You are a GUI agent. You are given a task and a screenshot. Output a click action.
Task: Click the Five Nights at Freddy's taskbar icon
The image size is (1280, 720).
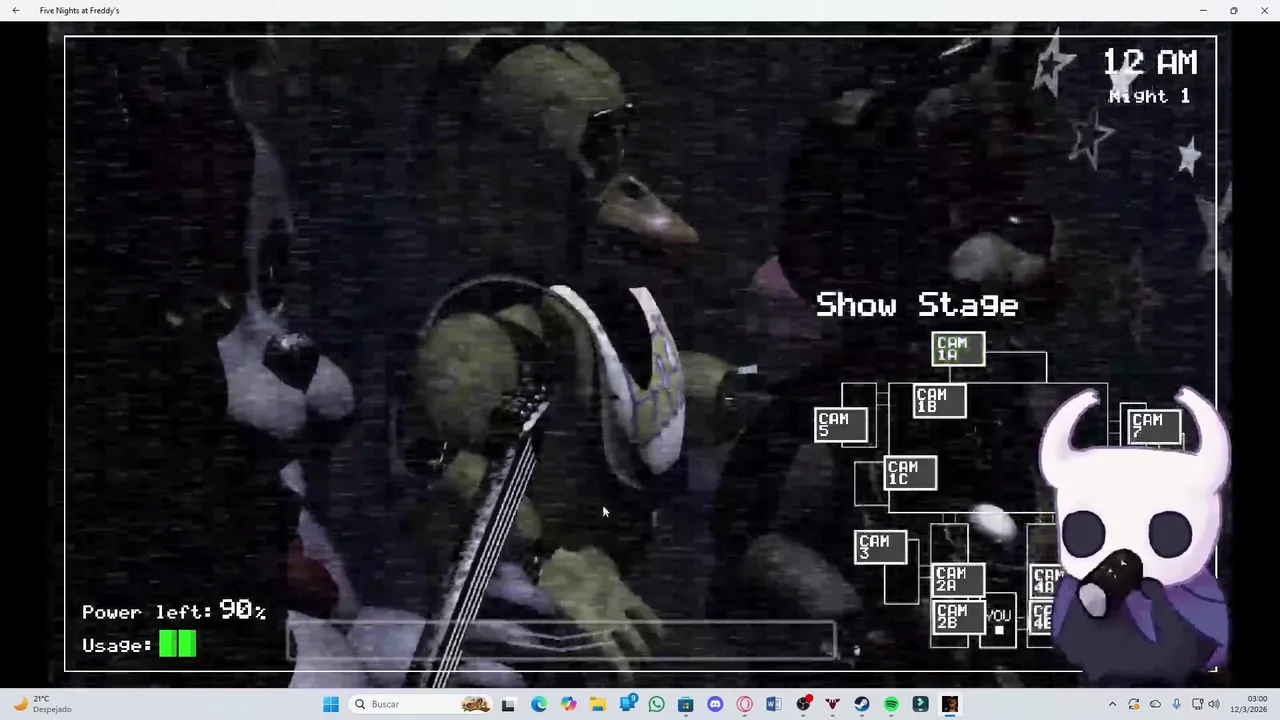(x=950, y=704)
